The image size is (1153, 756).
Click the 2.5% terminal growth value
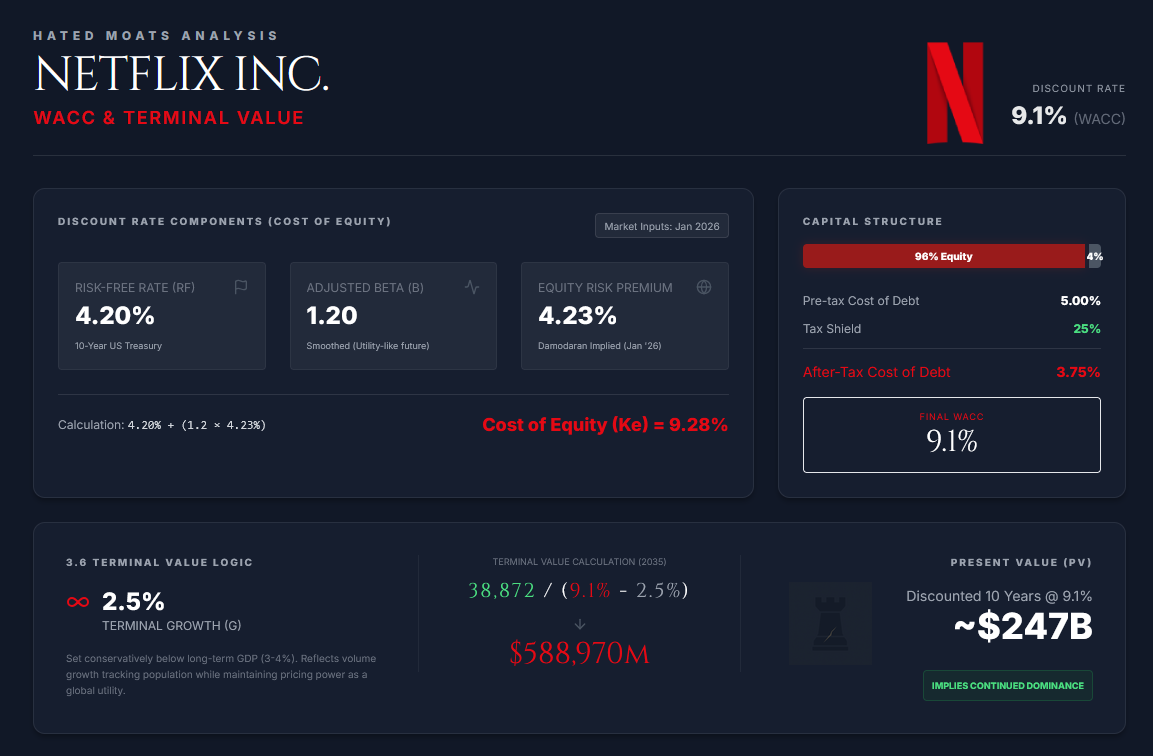(133, 602)
